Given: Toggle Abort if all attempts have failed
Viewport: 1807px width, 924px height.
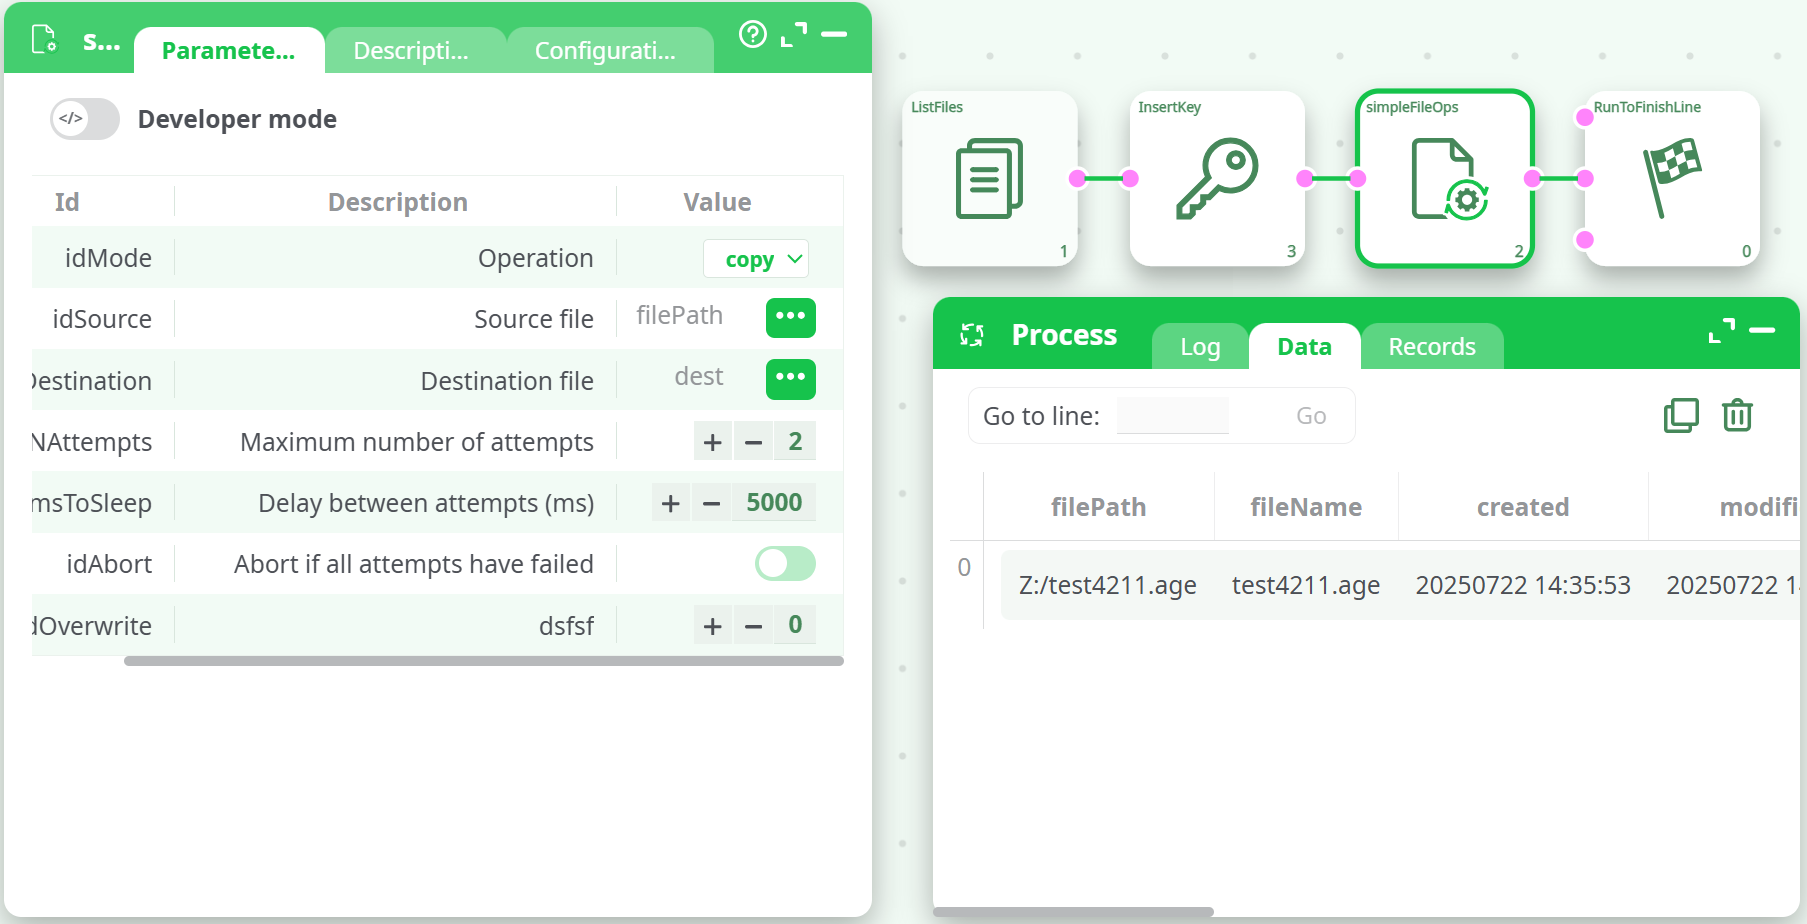Looking at the screenshot, I should coord(785,564).
